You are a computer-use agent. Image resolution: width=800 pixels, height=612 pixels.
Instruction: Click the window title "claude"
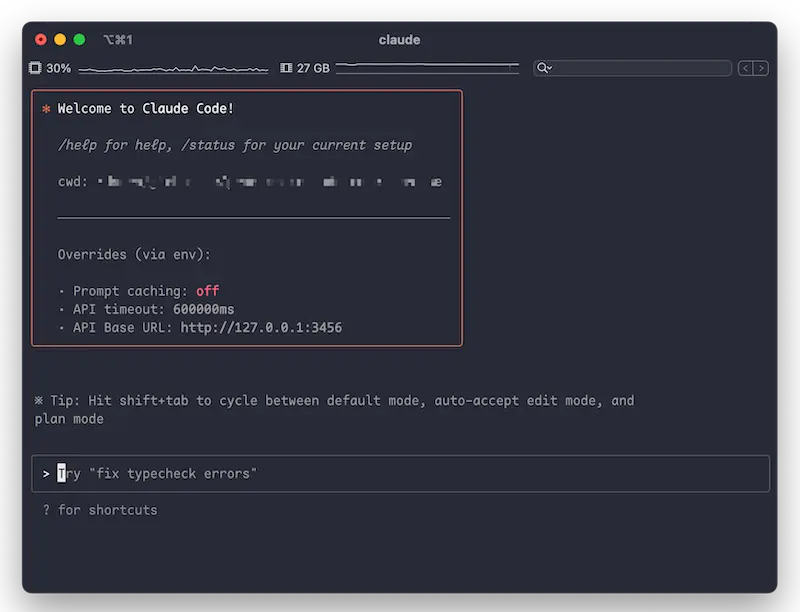(x=399, y=40)
